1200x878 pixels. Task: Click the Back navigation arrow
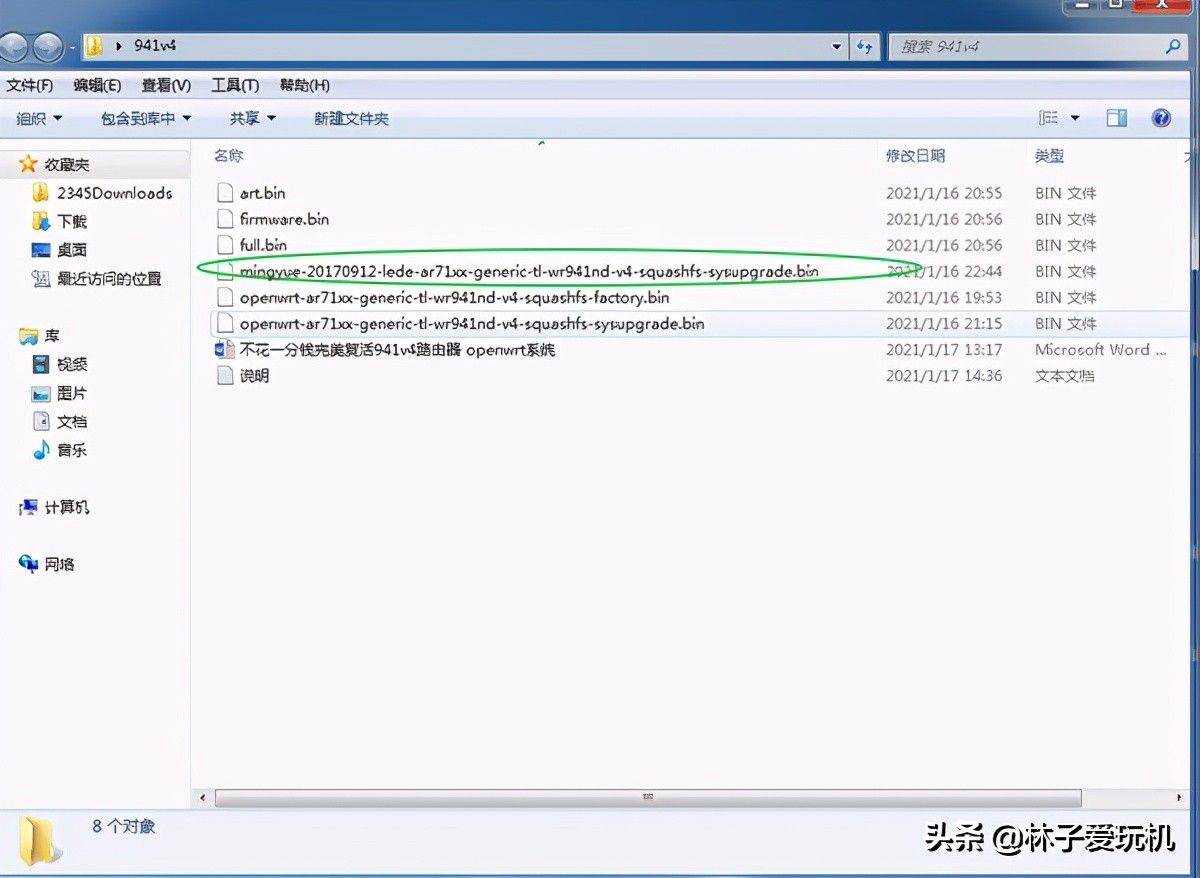click(x=17, y=46)
